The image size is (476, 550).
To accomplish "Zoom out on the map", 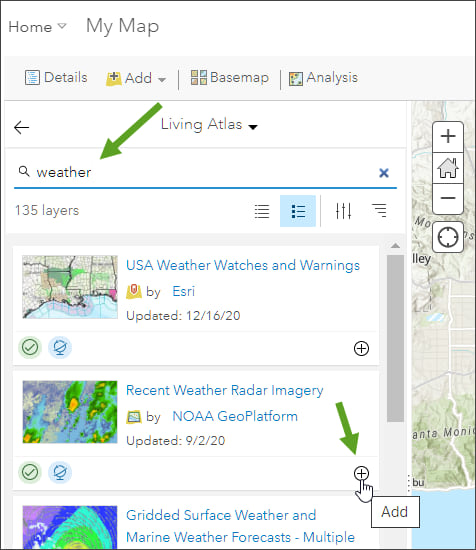I will [x=448, y=198].
